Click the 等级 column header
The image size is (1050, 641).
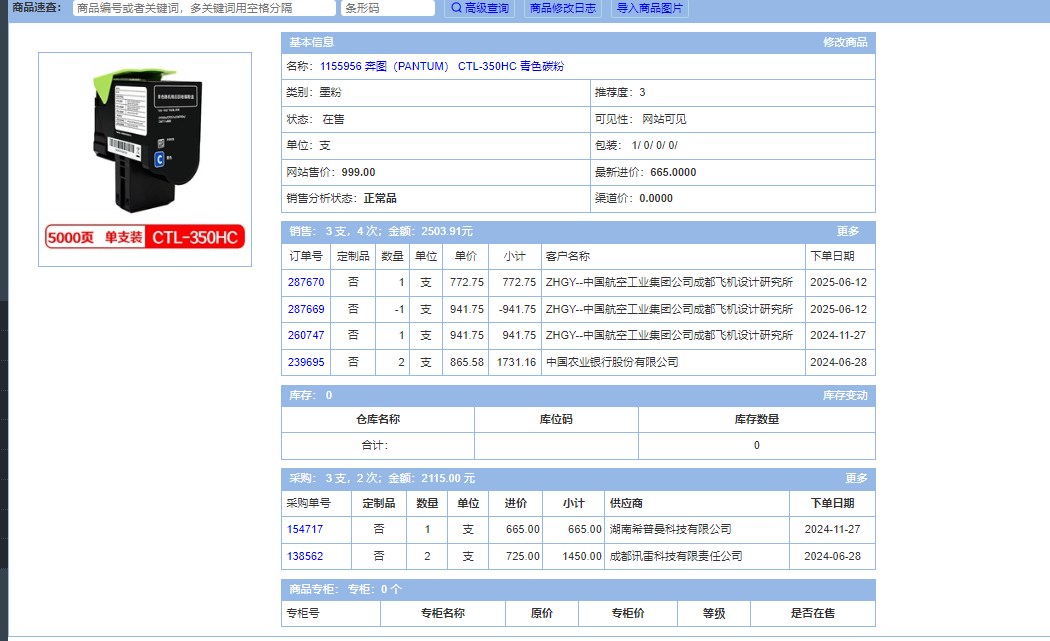tap(714, 613)
